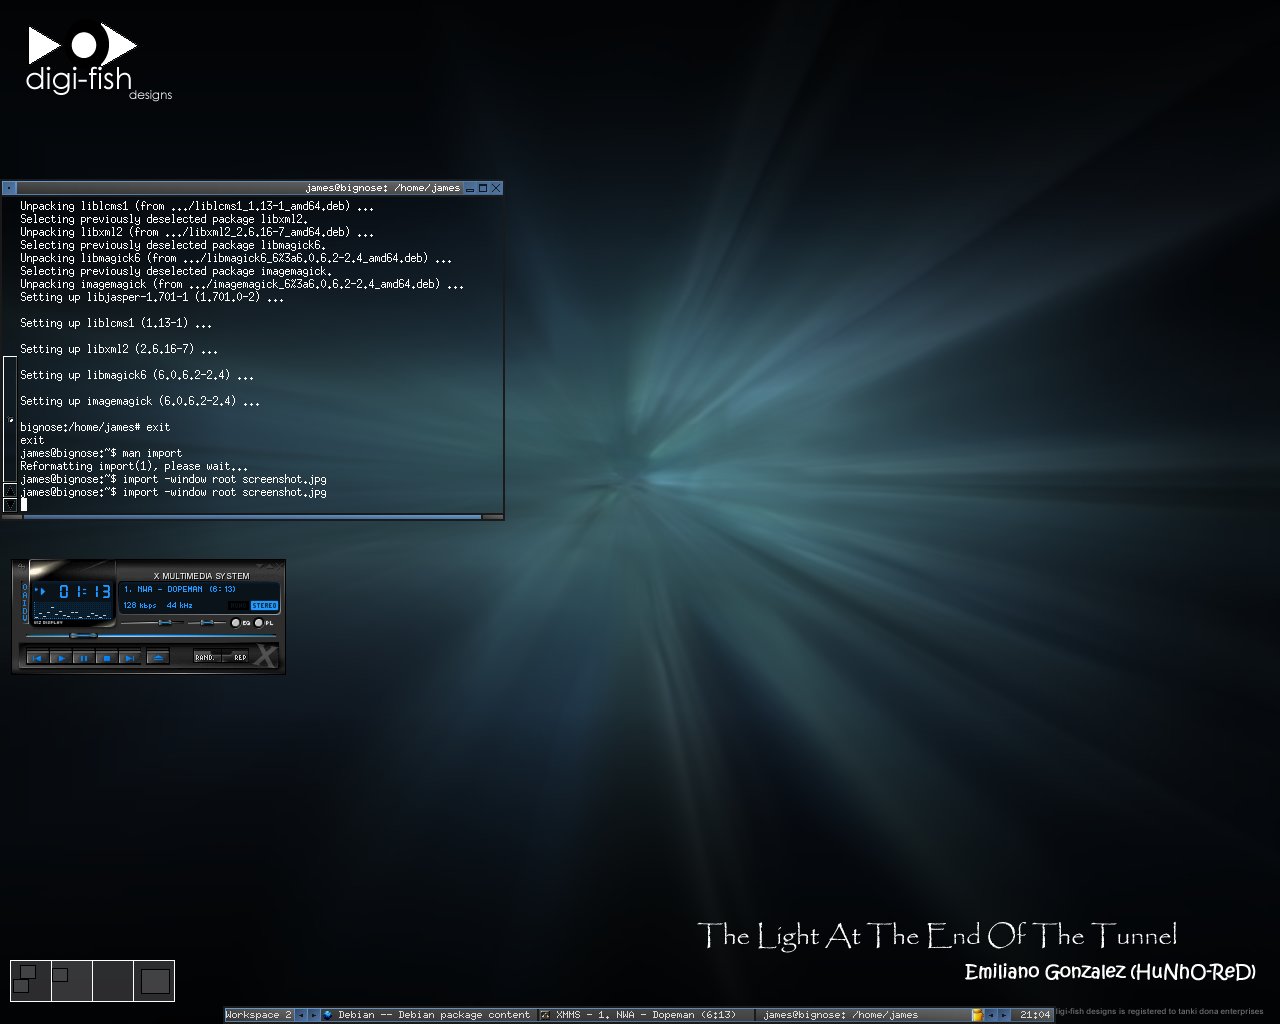Toggle the XMMS playlist (PL) button
The image size is (1280, 1024).
(x=260, y=623)
